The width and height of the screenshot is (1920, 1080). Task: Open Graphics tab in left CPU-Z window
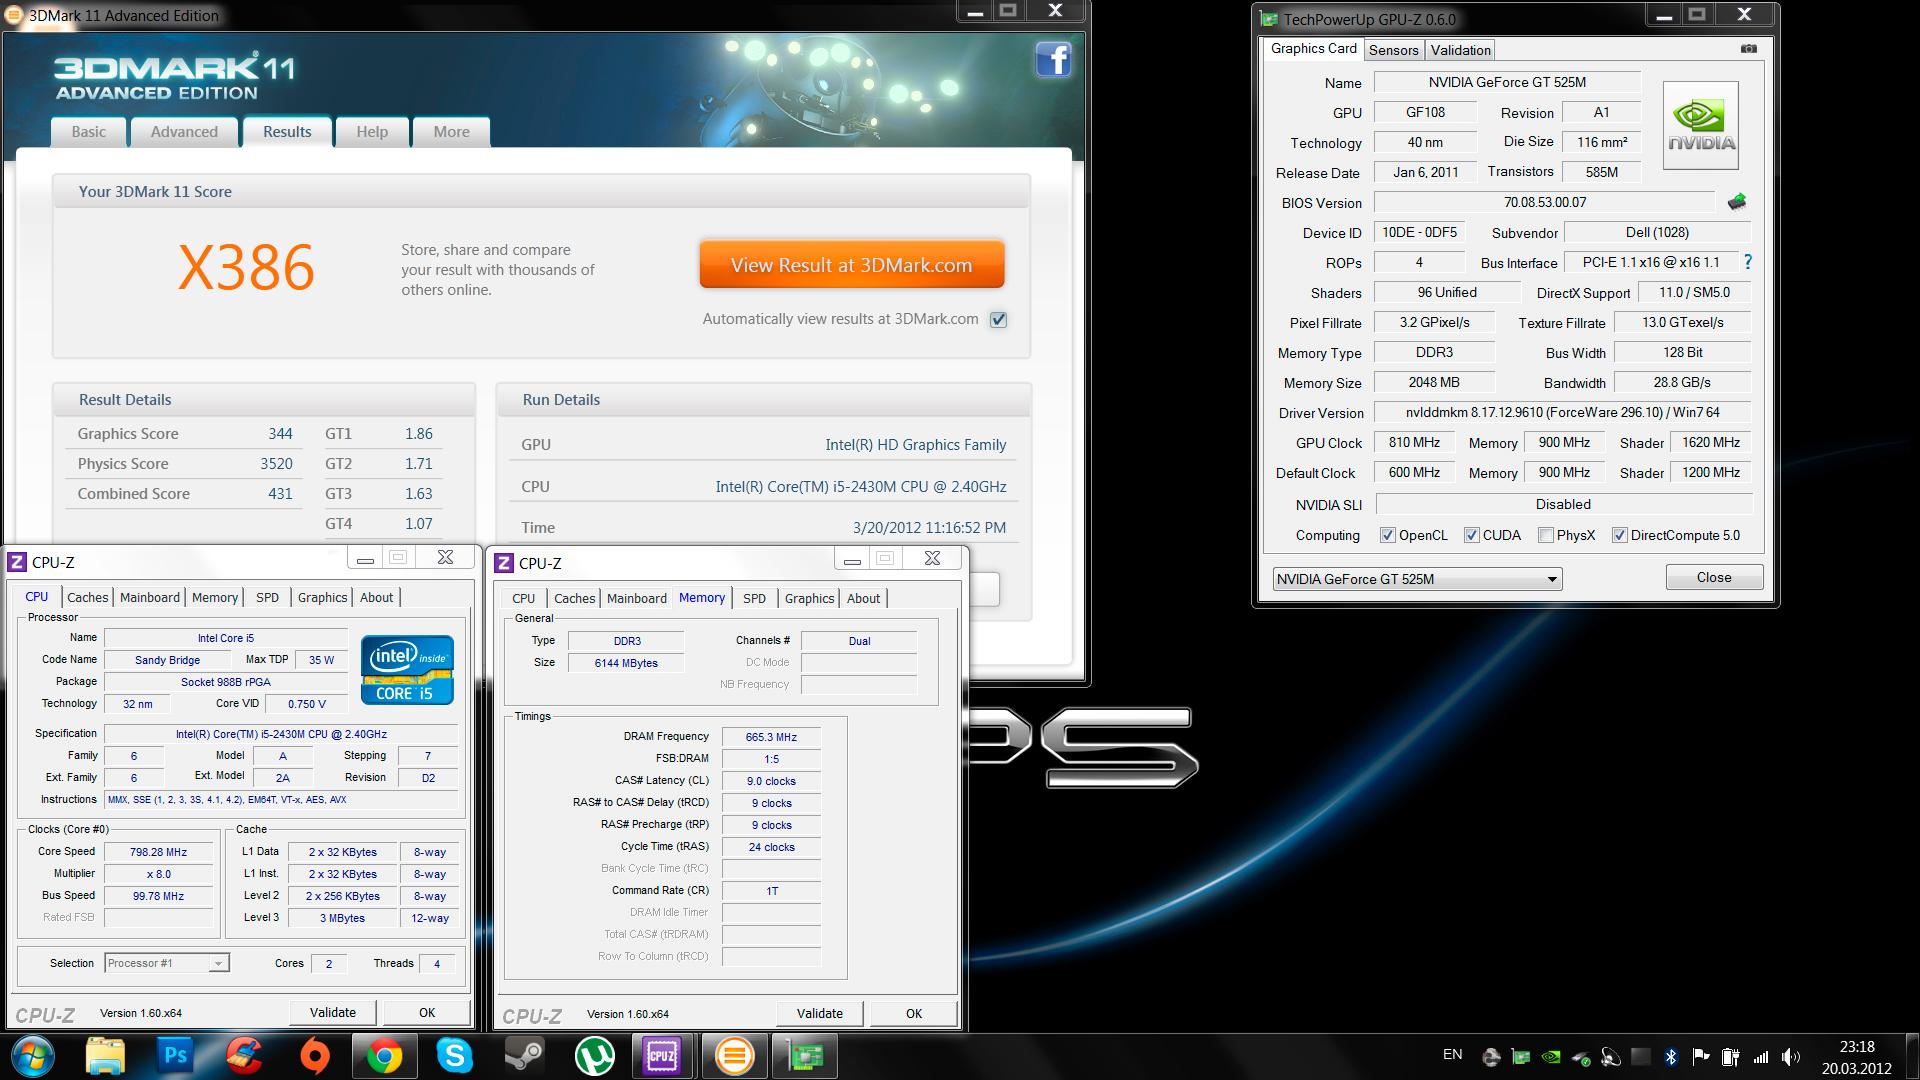pos(322,597)
